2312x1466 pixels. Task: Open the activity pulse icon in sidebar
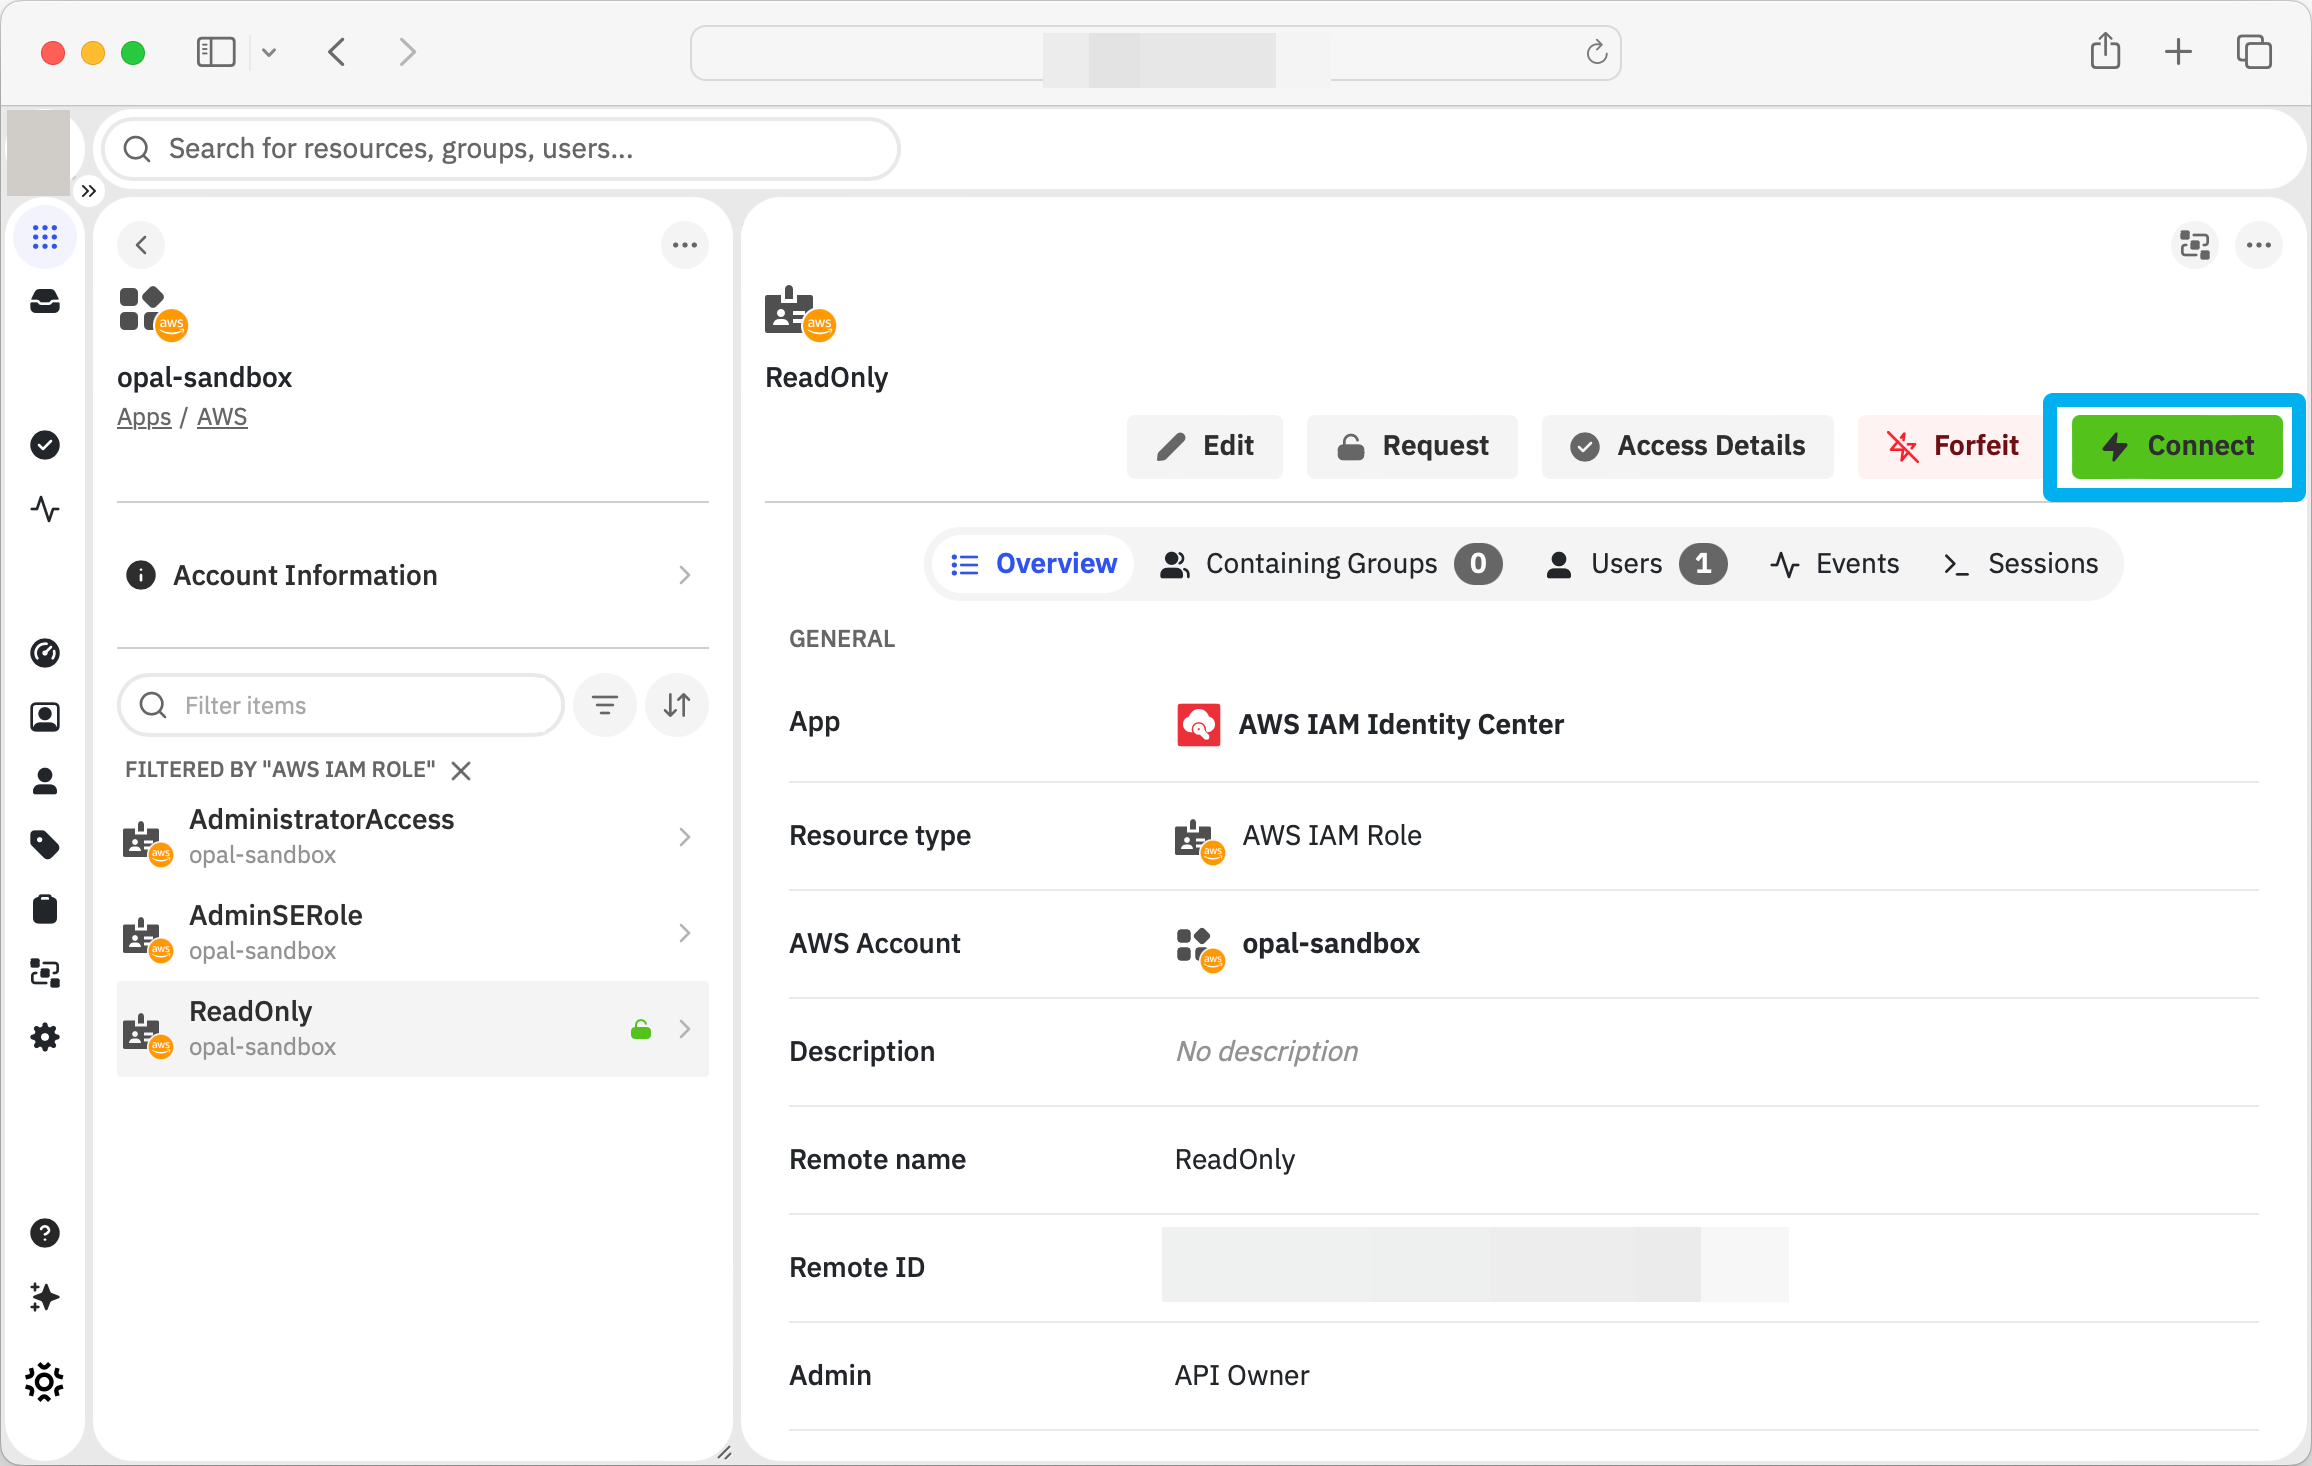45,509
